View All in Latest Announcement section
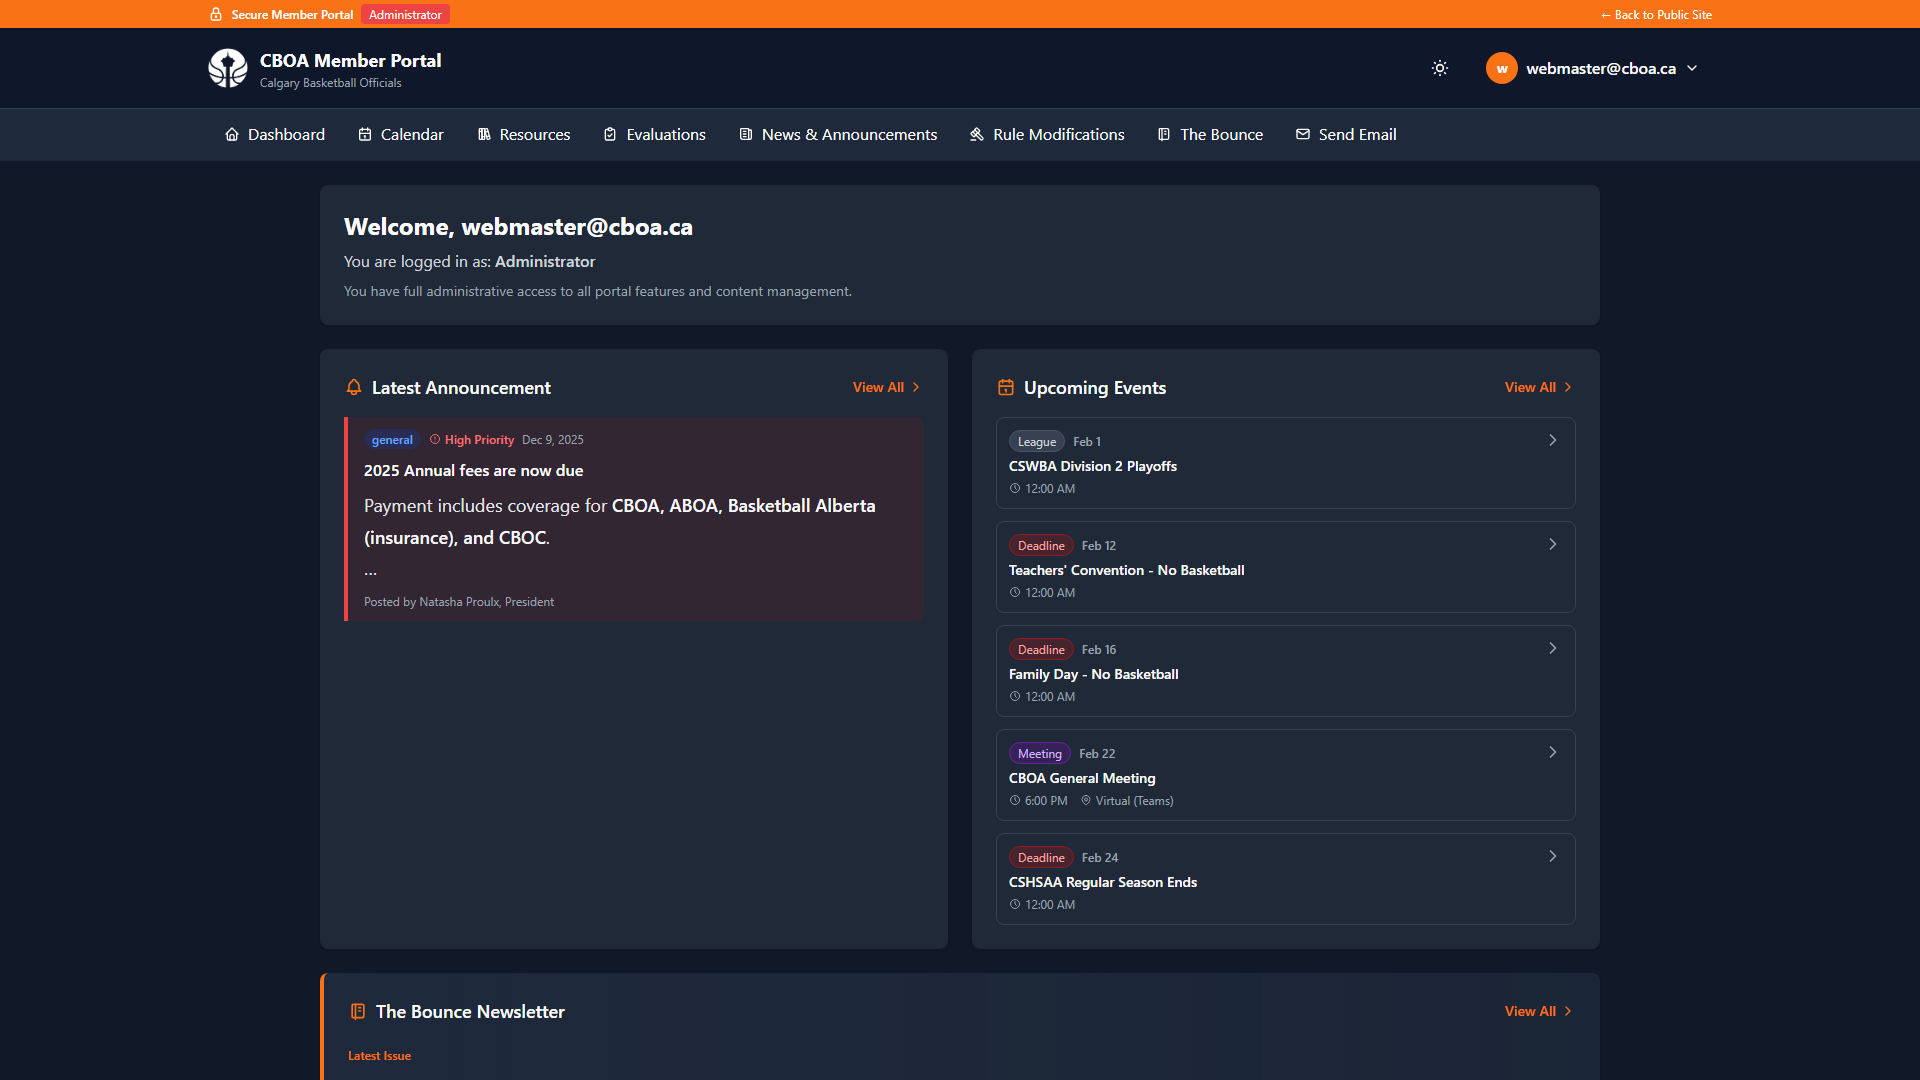 pos(886,387)
